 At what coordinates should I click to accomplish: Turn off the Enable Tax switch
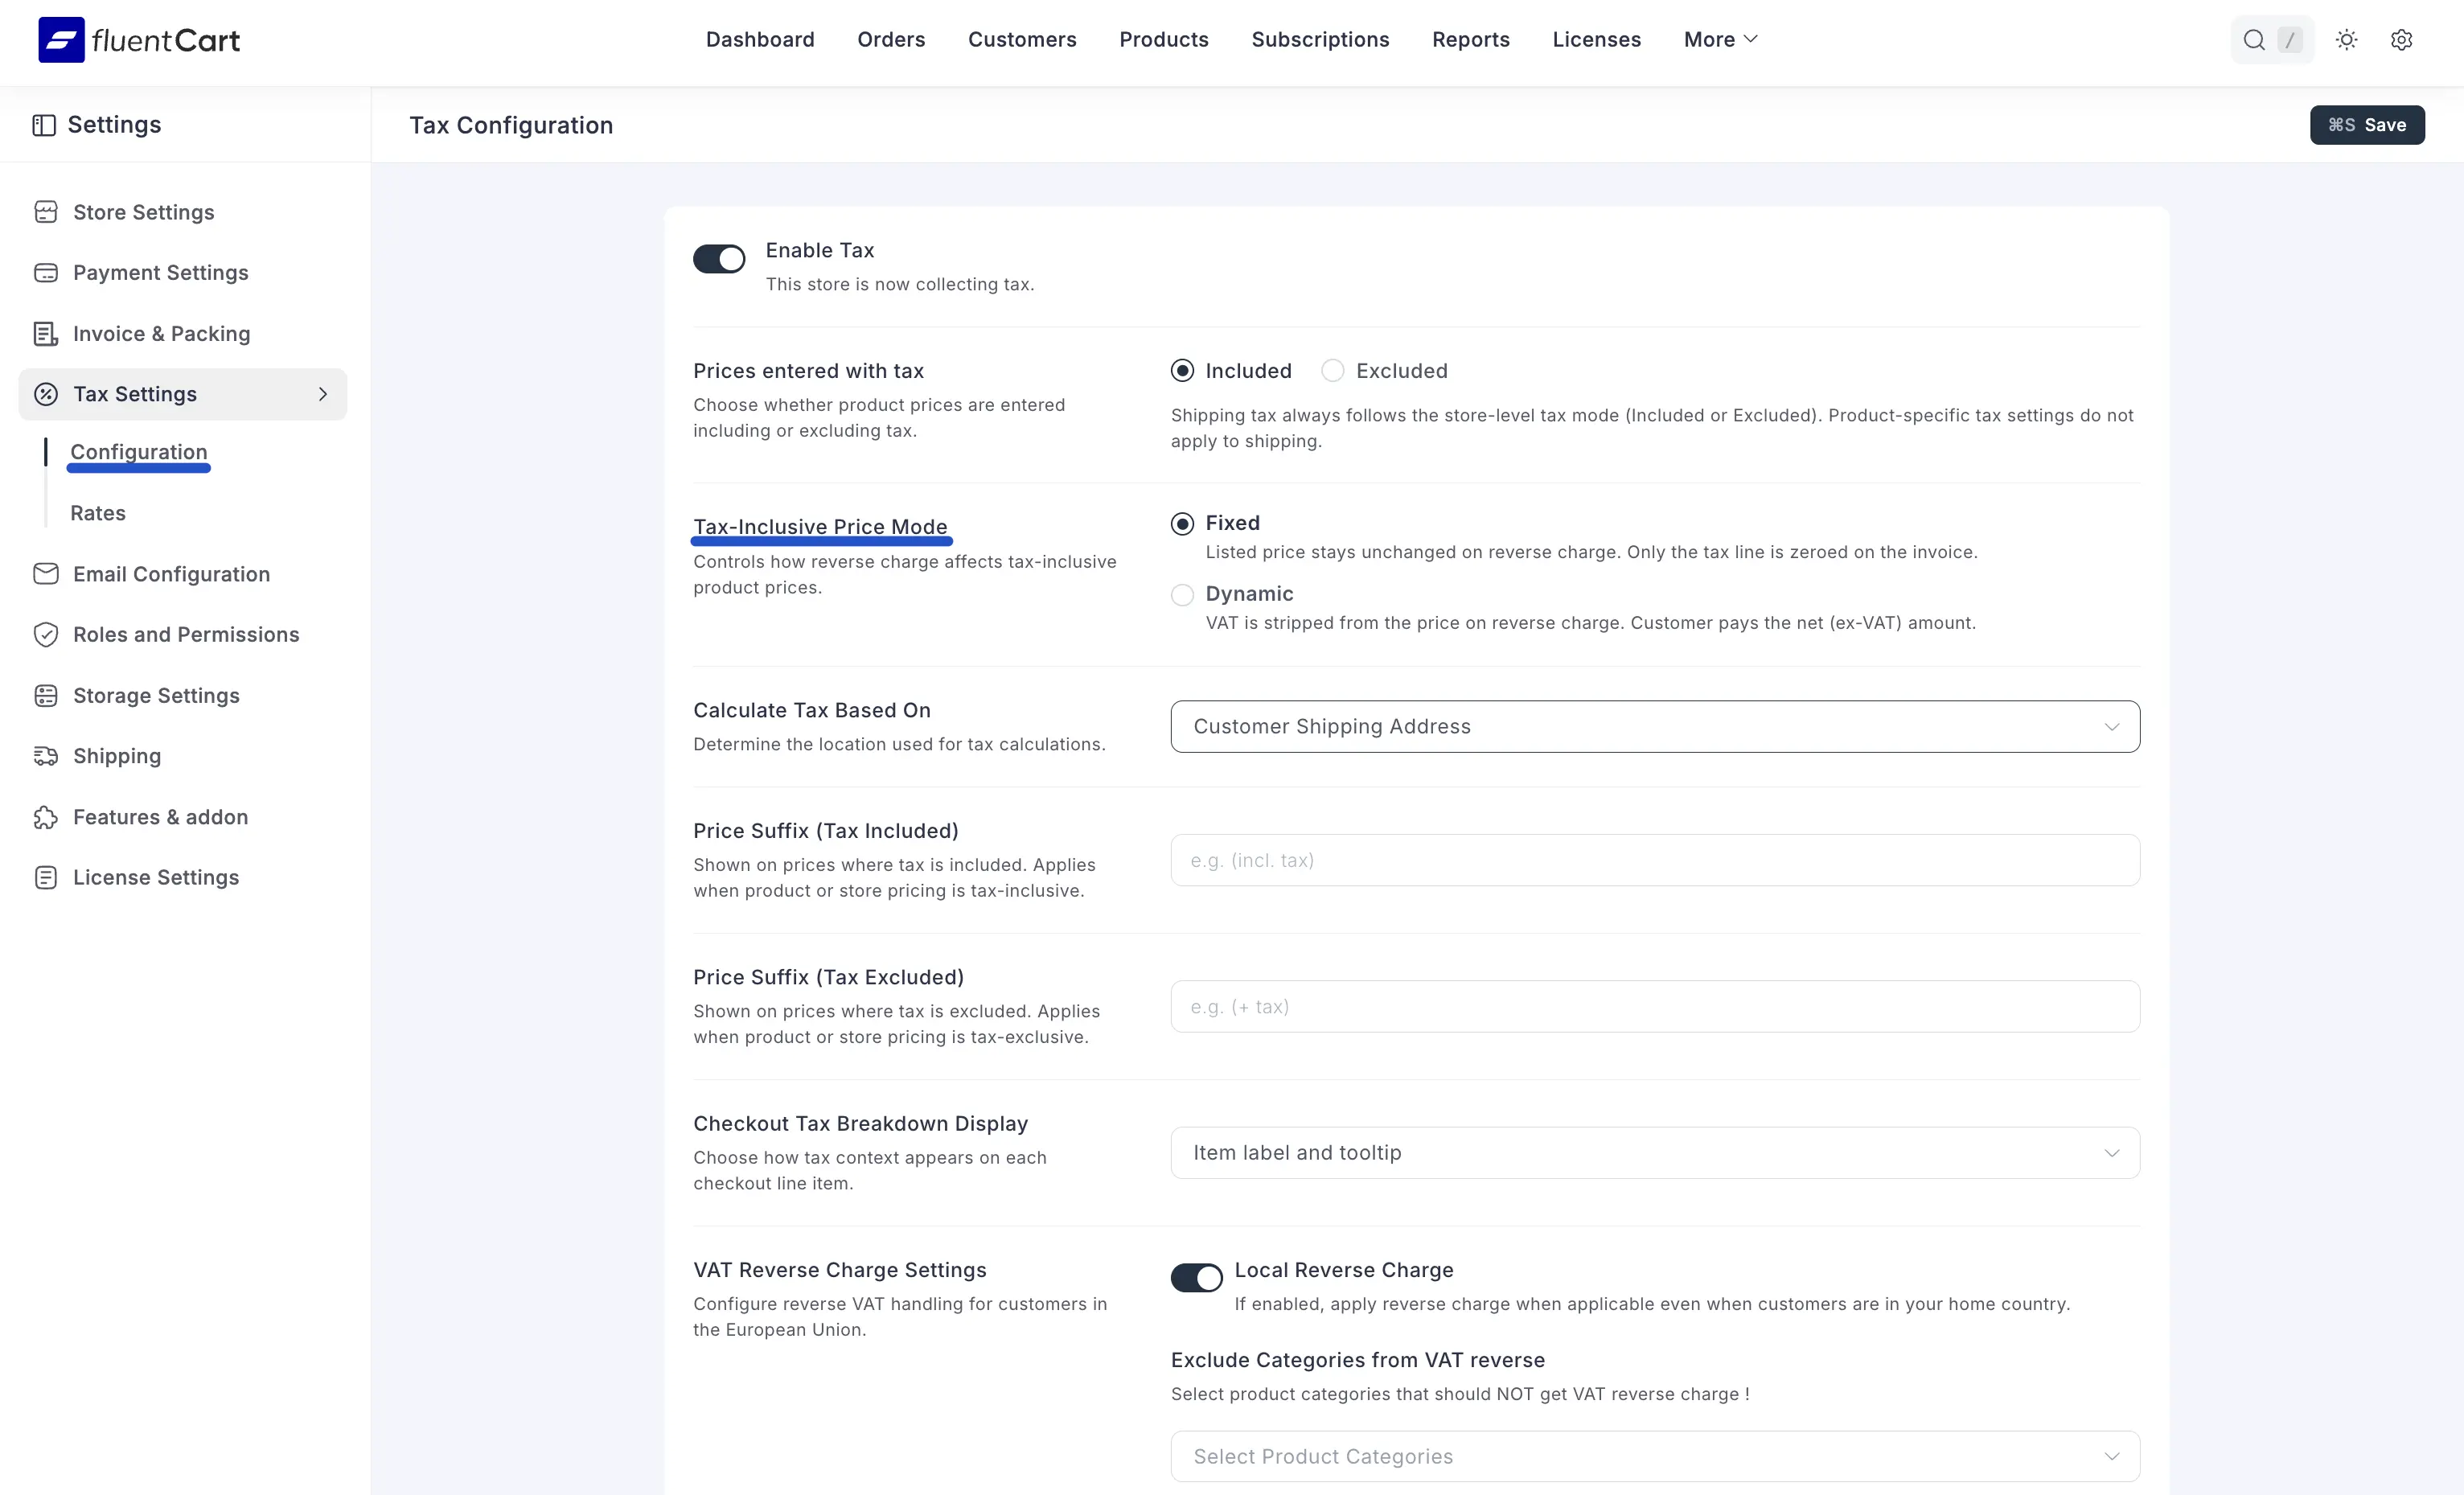tap(719, 259)
